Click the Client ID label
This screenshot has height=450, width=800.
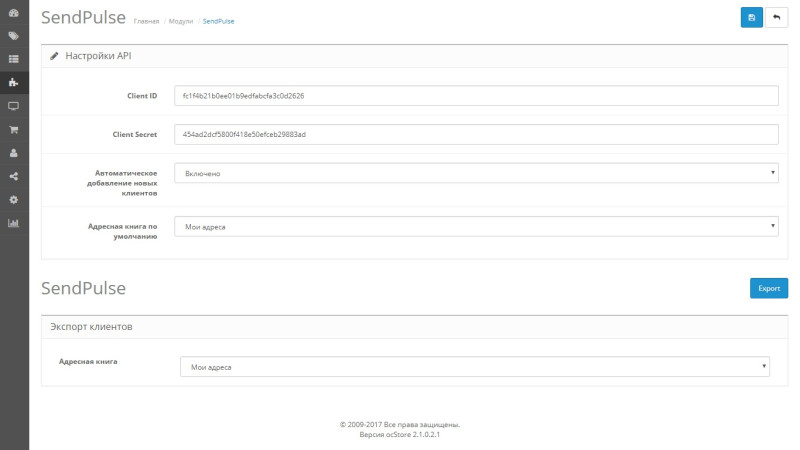(x=142, y=96)
